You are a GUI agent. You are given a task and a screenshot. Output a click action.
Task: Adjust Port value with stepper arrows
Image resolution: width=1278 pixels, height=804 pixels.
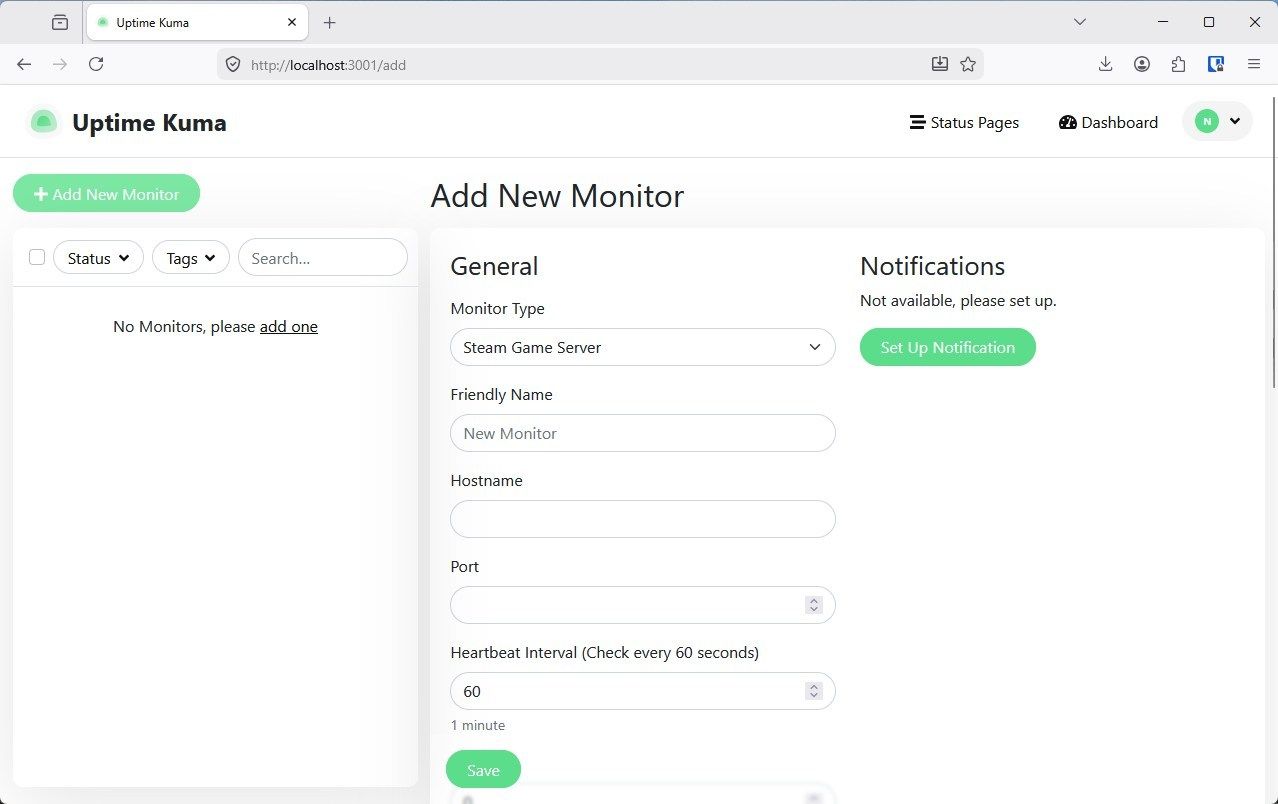[x=814, y=605]
